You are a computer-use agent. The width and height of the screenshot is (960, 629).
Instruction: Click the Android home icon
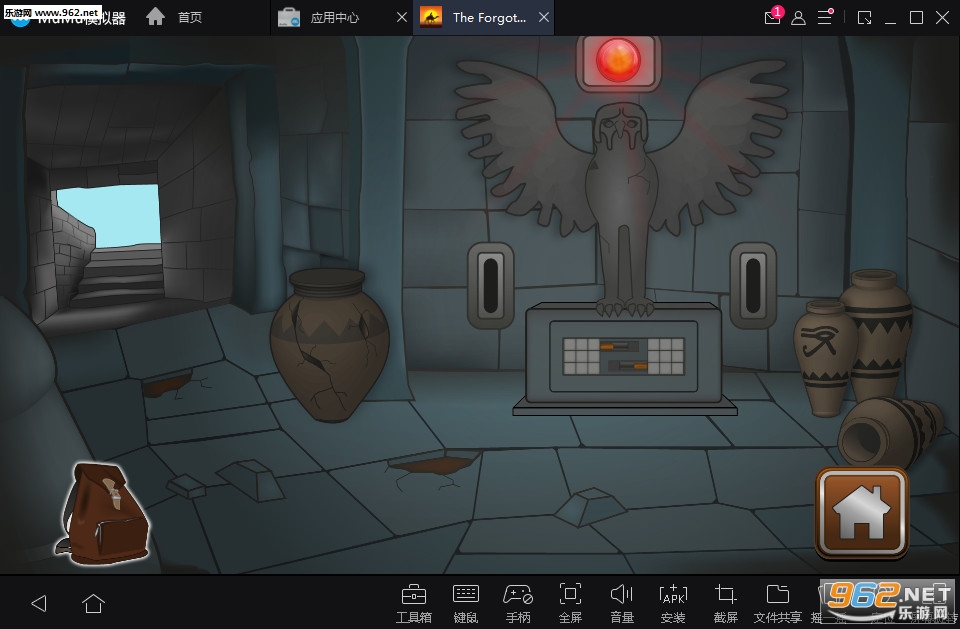point(93,603)
